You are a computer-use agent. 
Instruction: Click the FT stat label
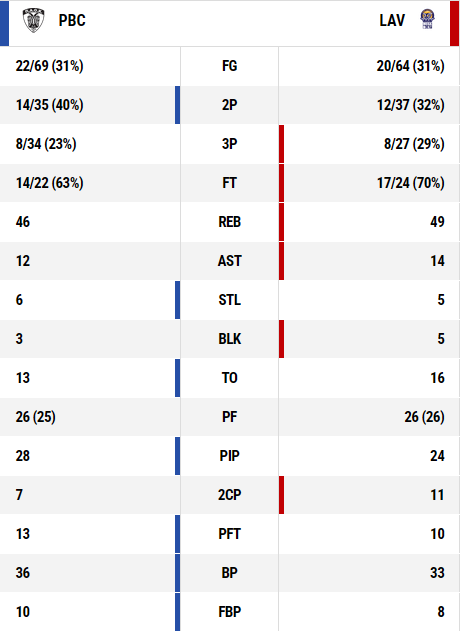click(x=229, y=183)
